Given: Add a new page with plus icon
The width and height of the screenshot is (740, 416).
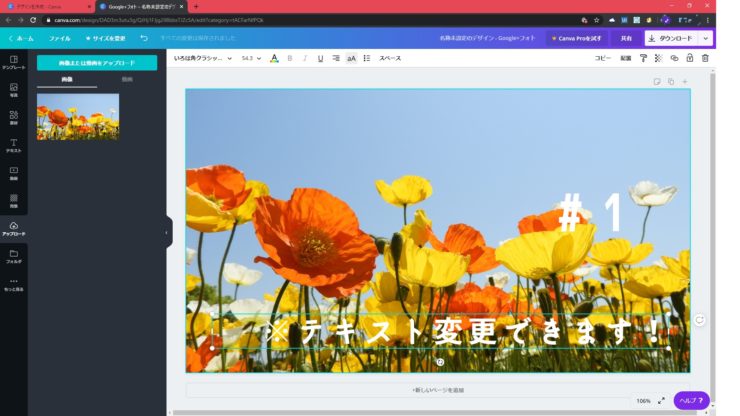Looking at the screenshot, I should pyautogui.click(x=685, y=82).
